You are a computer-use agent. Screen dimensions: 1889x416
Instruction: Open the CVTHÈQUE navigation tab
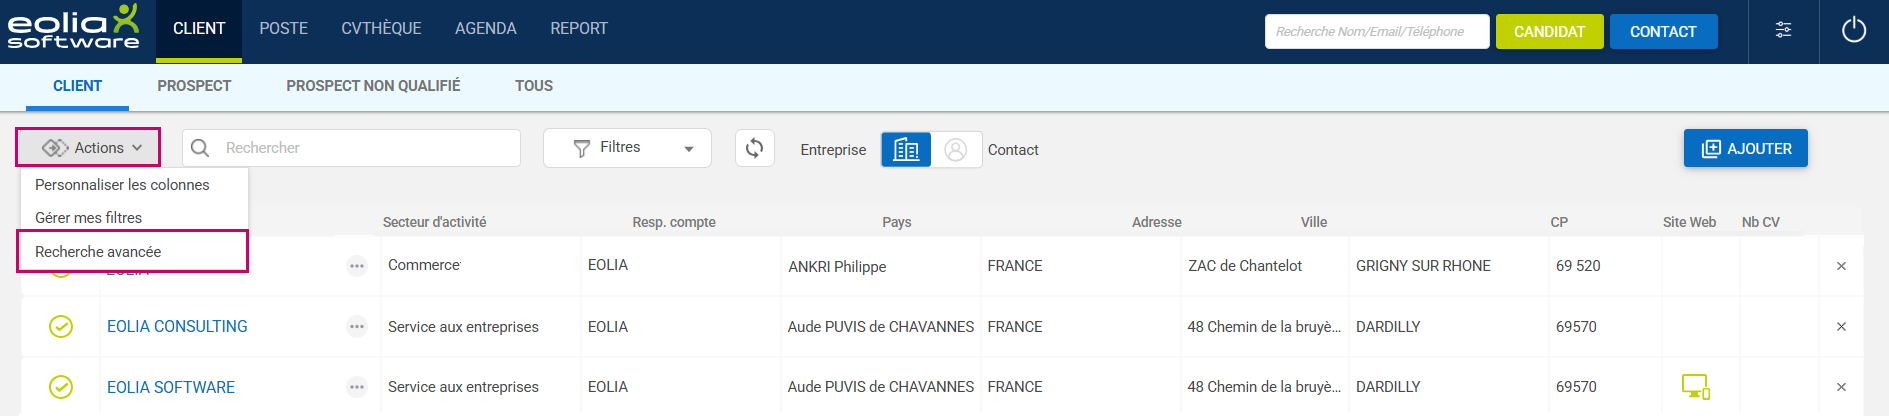[x=381, y=29]
